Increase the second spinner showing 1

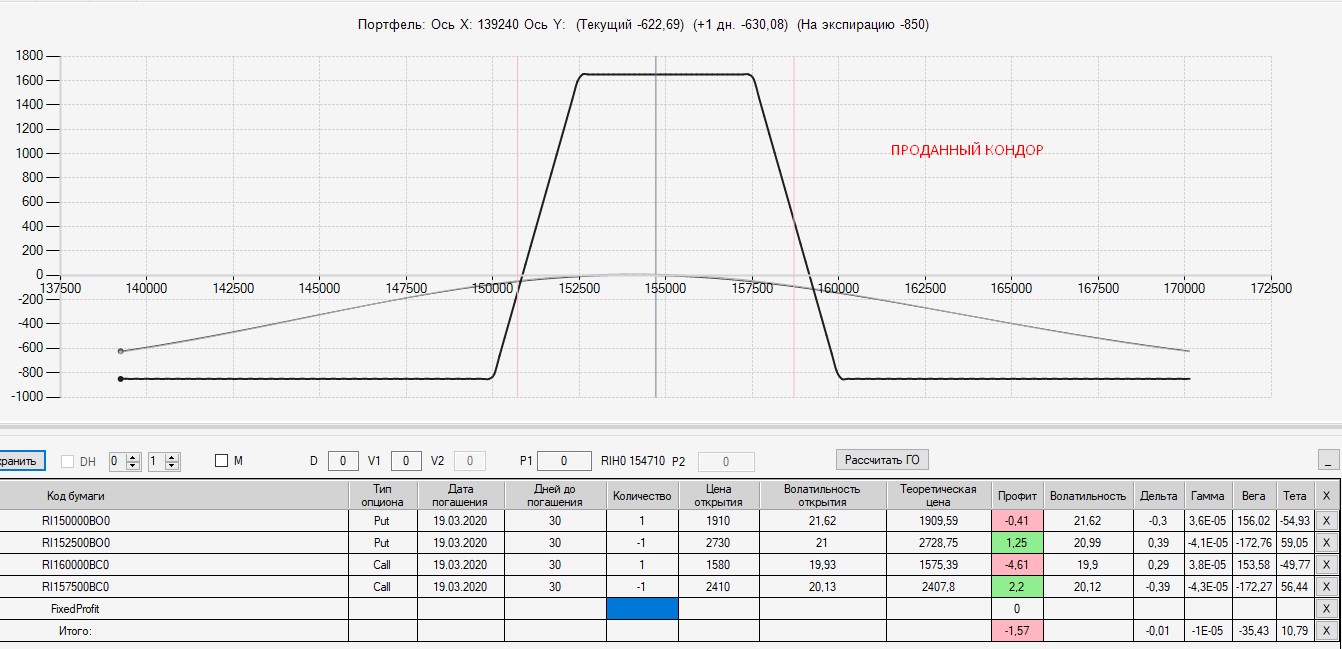[x=172, y=457]
